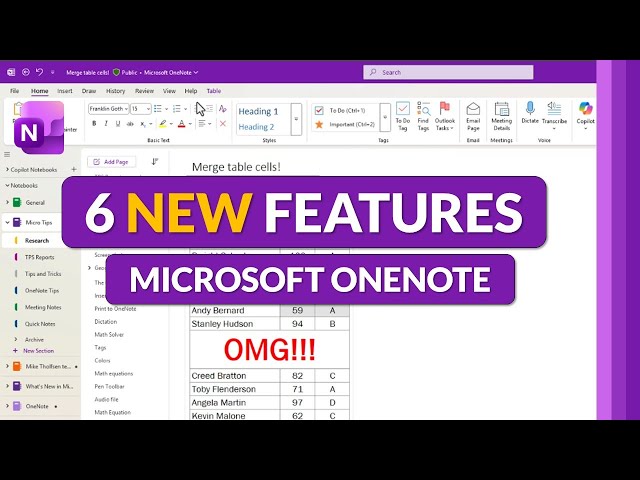Open the File tab
The height and width of the screenshot is (480, 640).
click(14, 91)
